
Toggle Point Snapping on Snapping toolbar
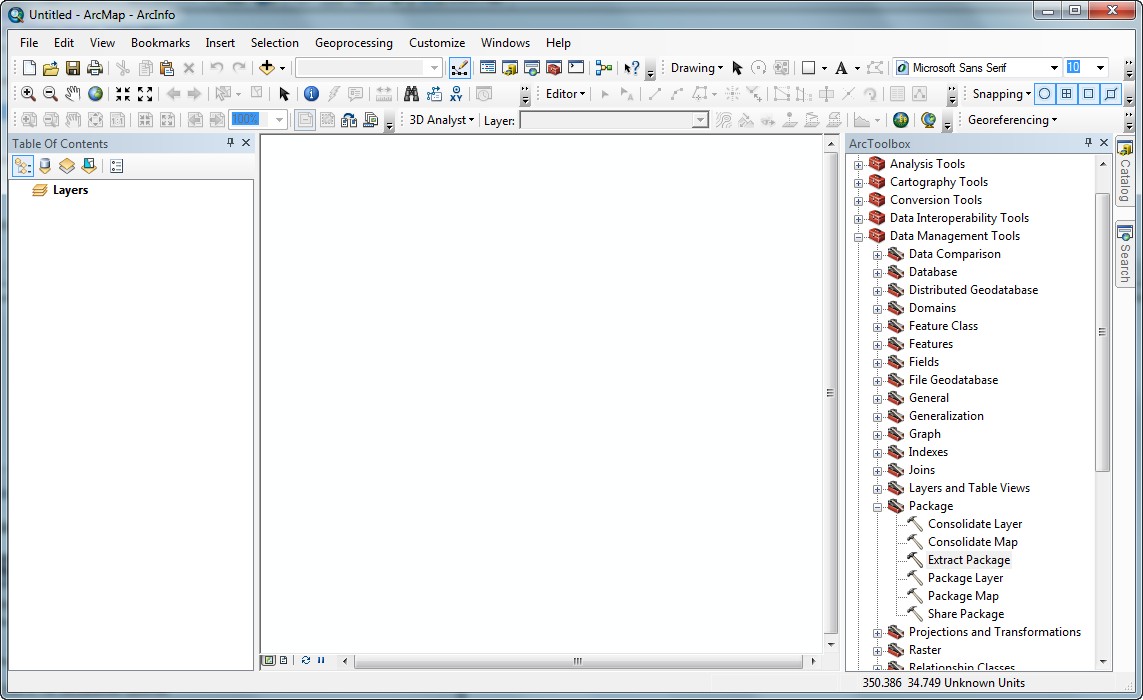(x=1044, y=94)
